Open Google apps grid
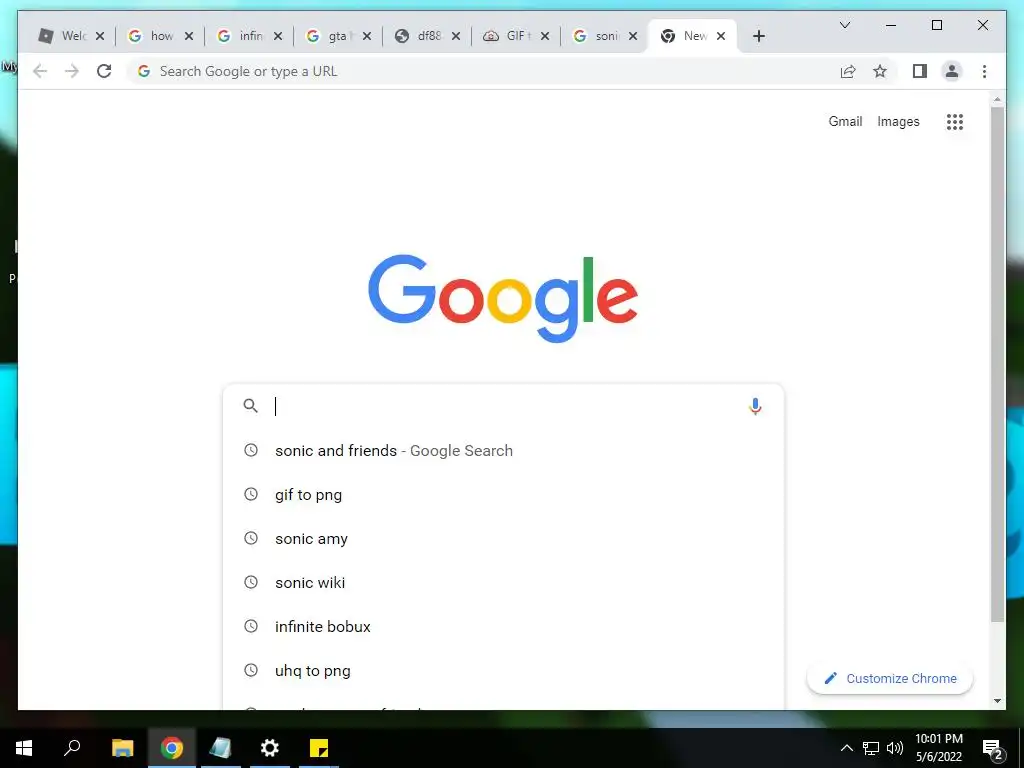This screenshot has height=768, width=1024. (x=955, y=121)
